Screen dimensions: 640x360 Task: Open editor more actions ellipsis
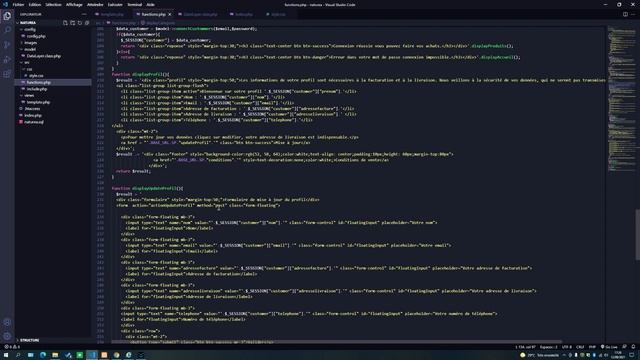click(x=633, y=14)
